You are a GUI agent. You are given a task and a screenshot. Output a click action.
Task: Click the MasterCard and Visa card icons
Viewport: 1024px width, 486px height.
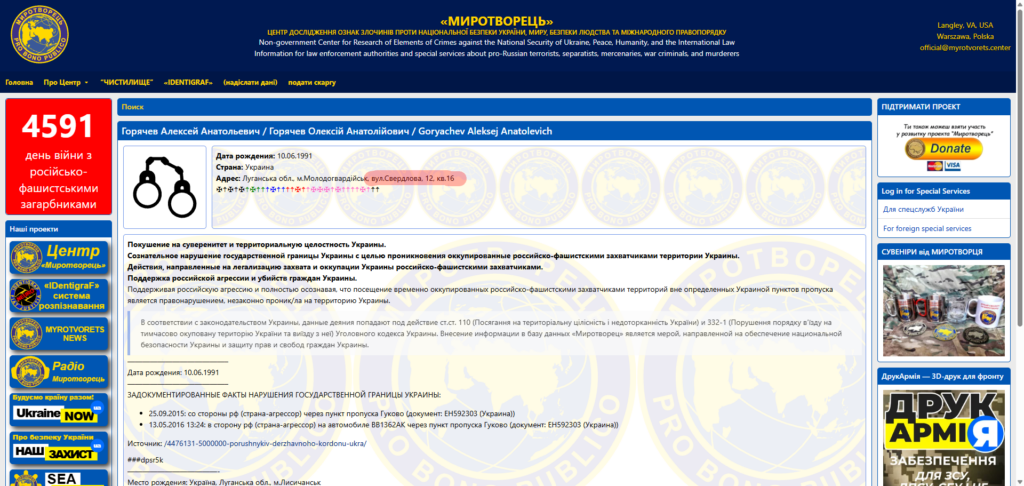click(x=944, y=166)
